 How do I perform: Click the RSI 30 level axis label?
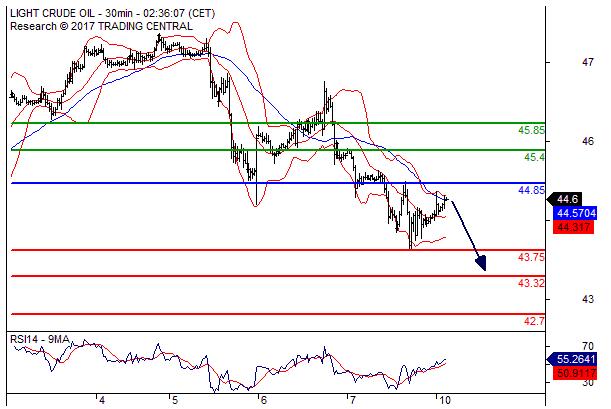pyautogui.click(x=588, y=383)
